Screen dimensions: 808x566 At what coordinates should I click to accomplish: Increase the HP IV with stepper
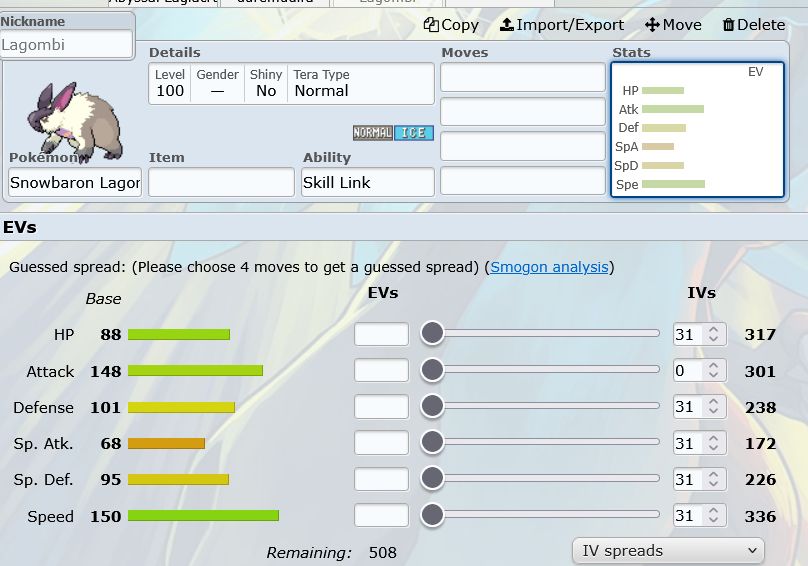tap(713, 329)
